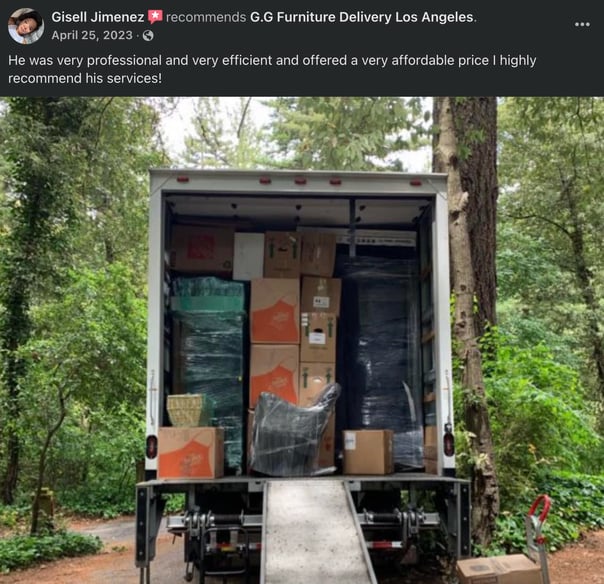Open Gisell Jimenez's profile name link
The height and width of the screenshot is (584, 604).
coord(98,17)
